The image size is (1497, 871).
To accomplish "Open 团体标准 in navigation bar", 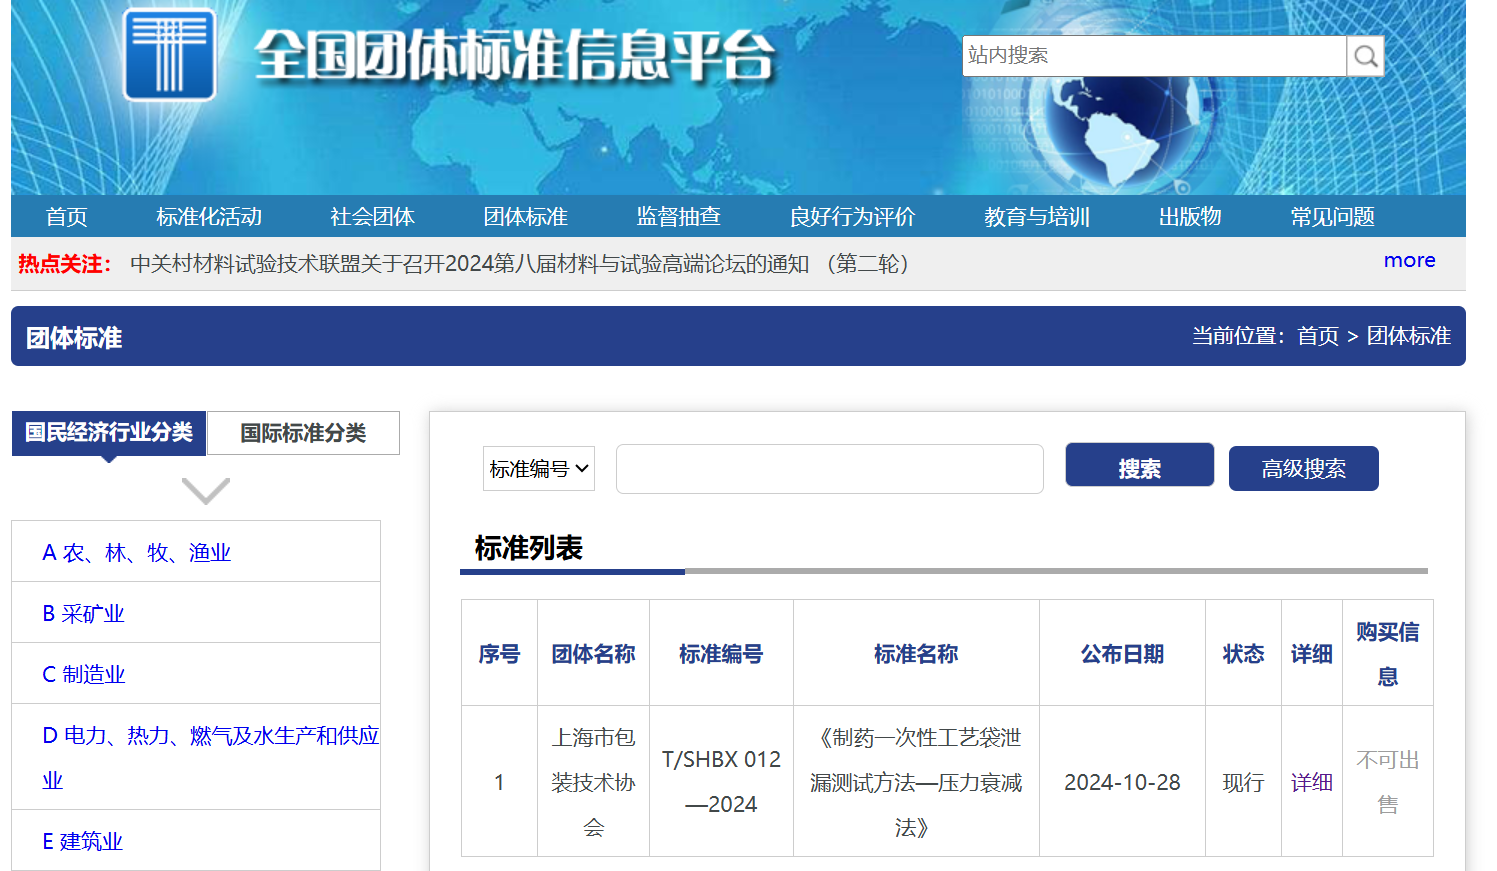I will (x=526, y=216).
